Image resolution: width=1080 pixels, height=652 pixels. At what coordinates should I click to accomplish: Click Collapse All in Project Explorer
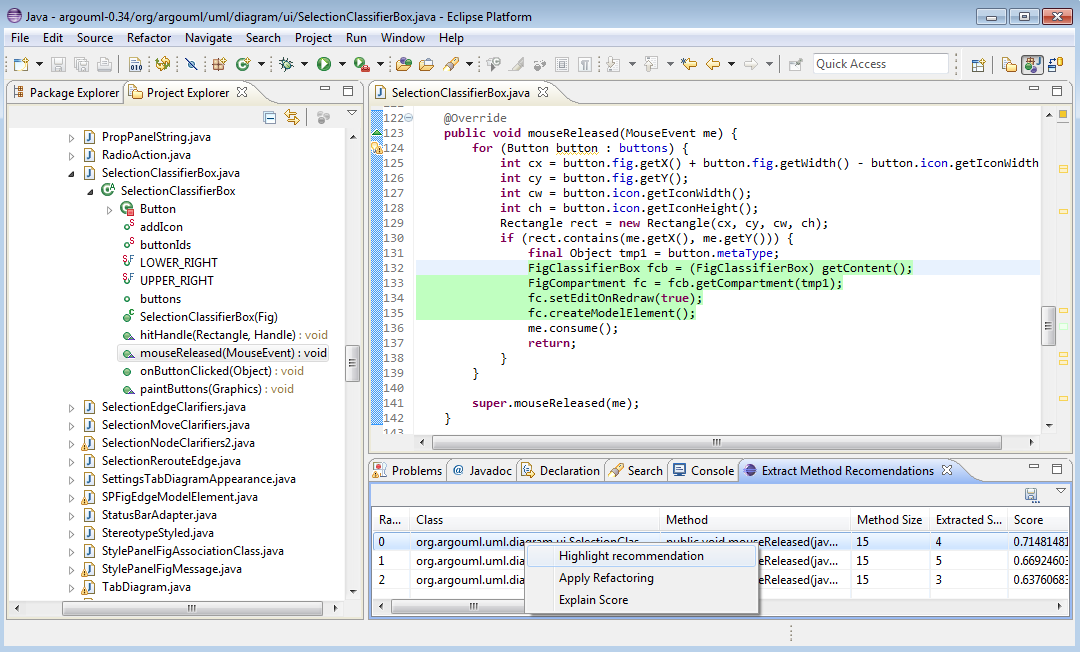coord(270,117)
